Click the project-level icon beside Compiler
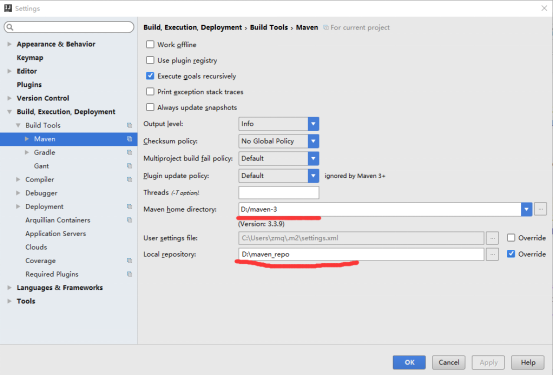Viewport: 553px width, 375px height. pos(129,179)
